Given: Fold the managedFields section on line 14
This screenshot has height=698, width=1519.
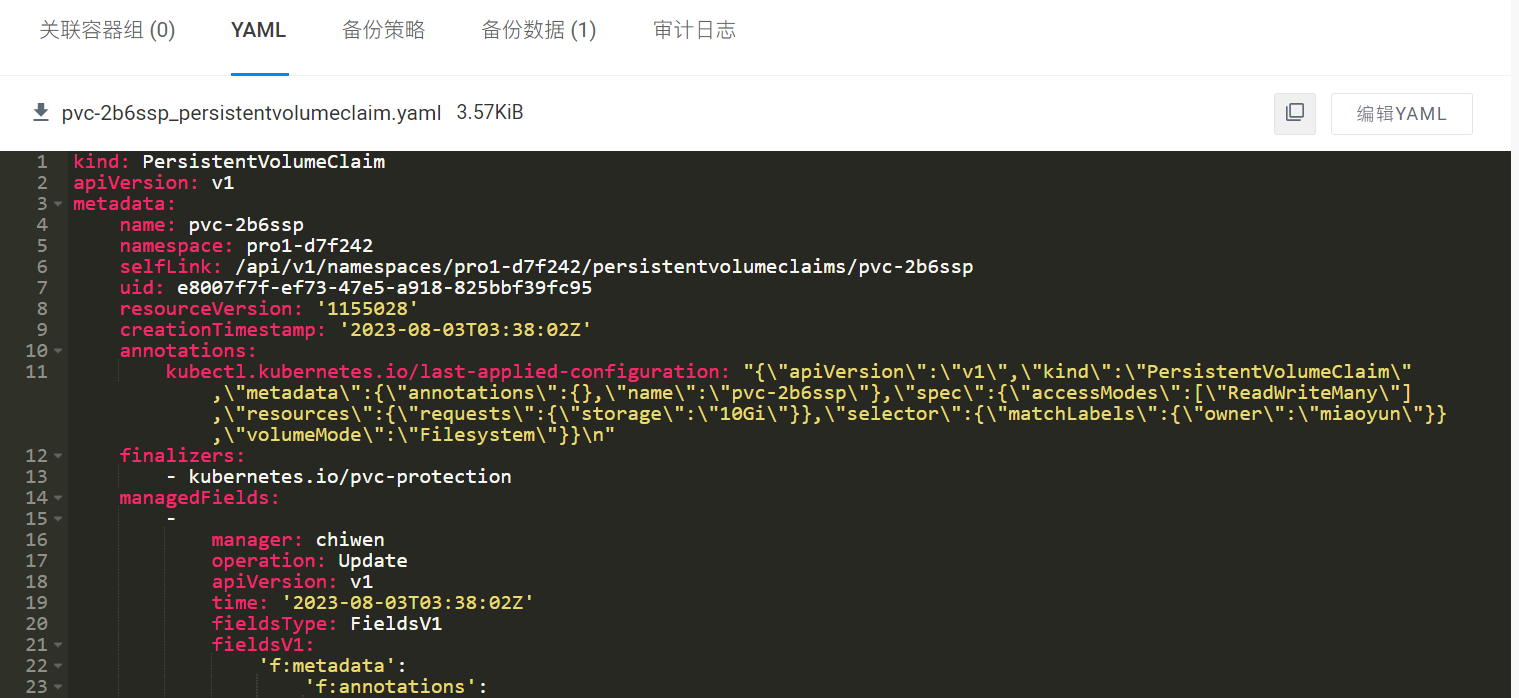Looking at the screenshot, I should point(58,498).
